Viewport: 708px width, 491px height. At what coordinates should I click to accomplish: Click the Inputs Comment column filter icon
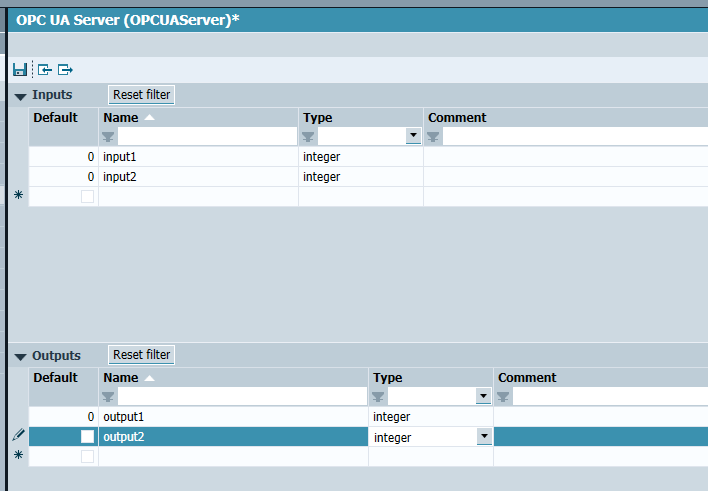433,136
